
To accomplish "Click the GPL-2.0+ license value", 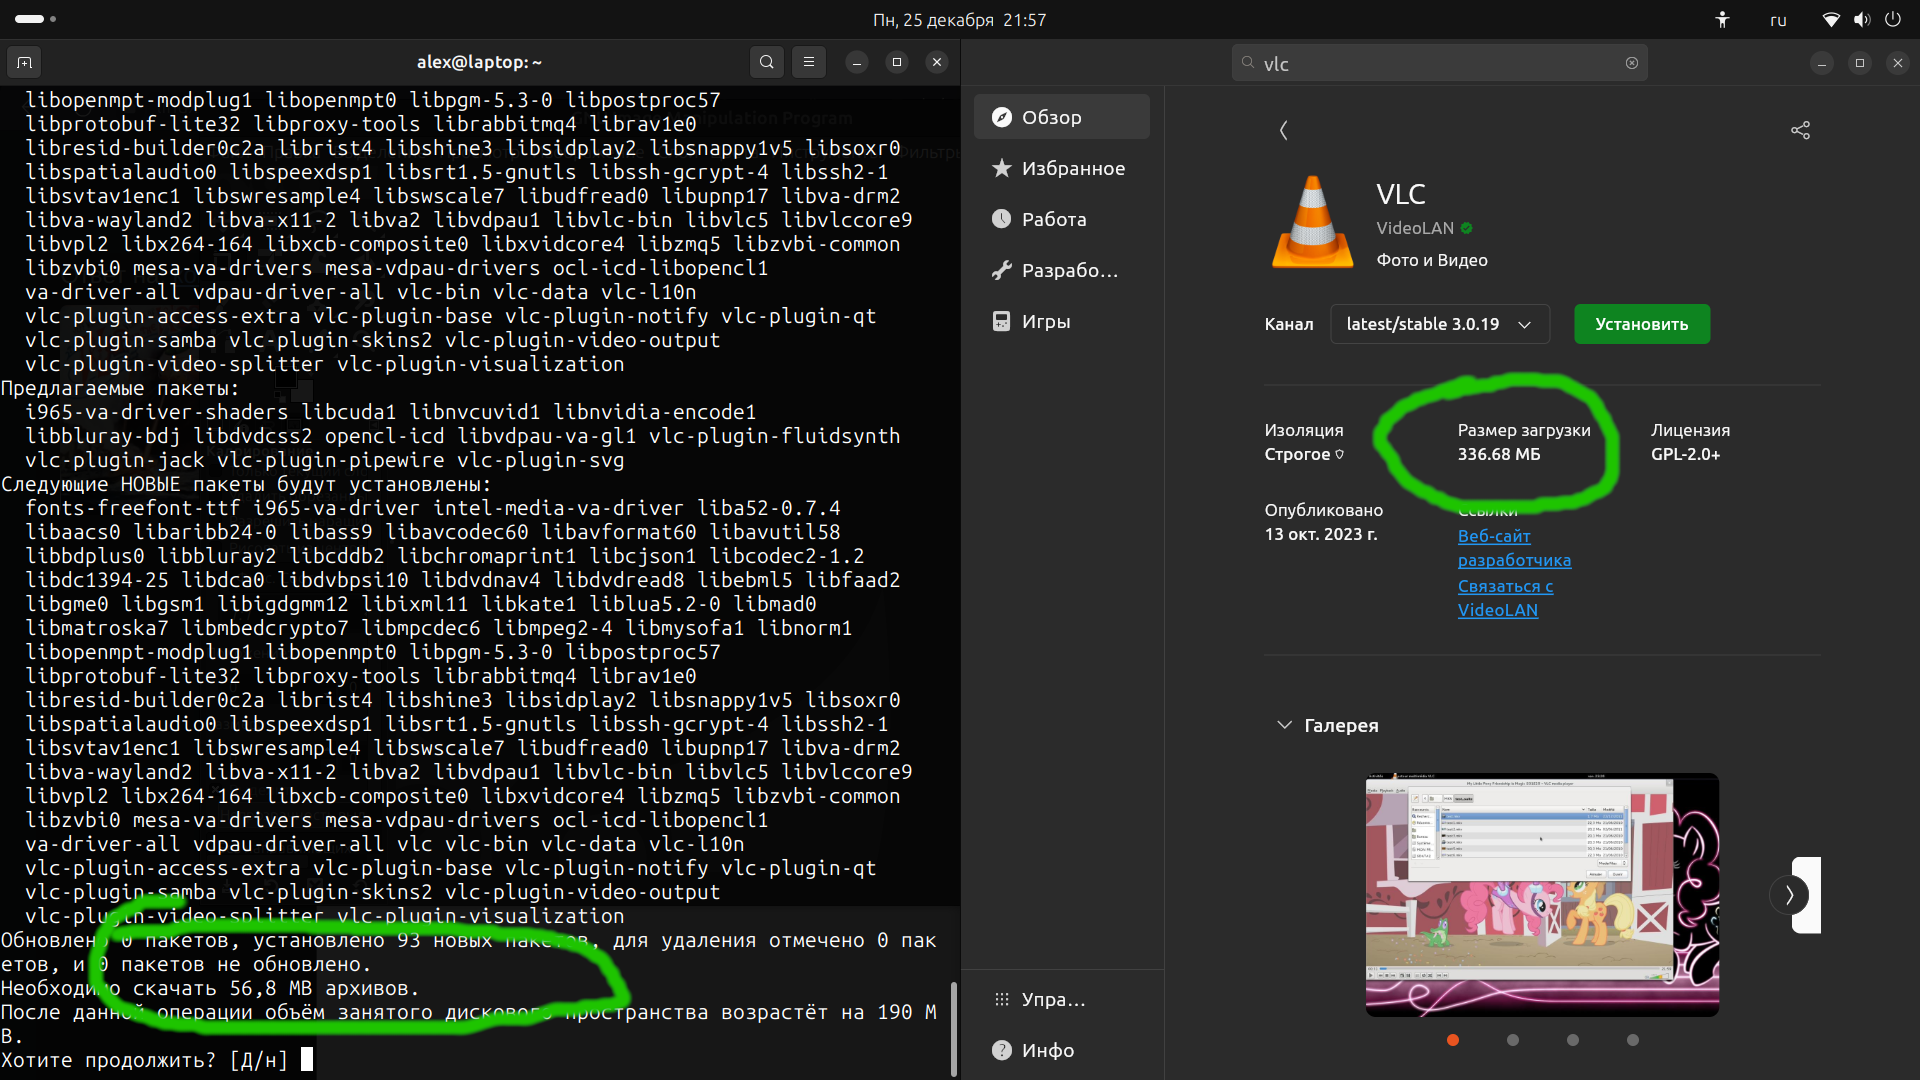I will (x=1685, y=454).
